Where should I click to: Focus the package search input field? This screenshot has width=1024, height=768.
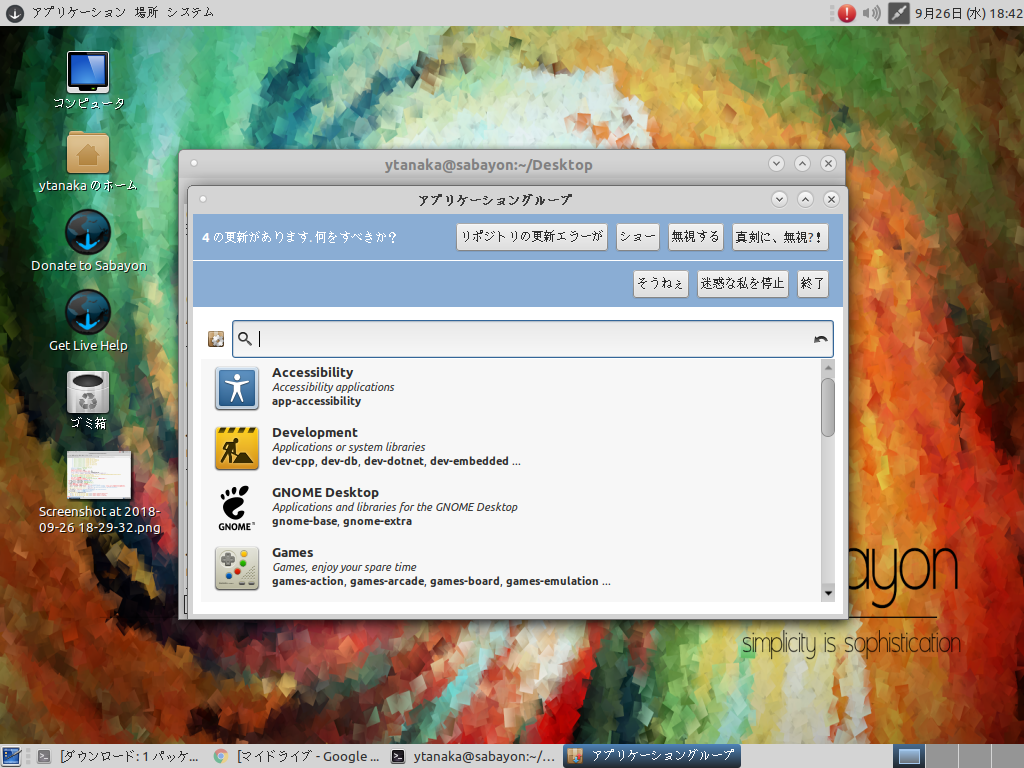point(530,340)
